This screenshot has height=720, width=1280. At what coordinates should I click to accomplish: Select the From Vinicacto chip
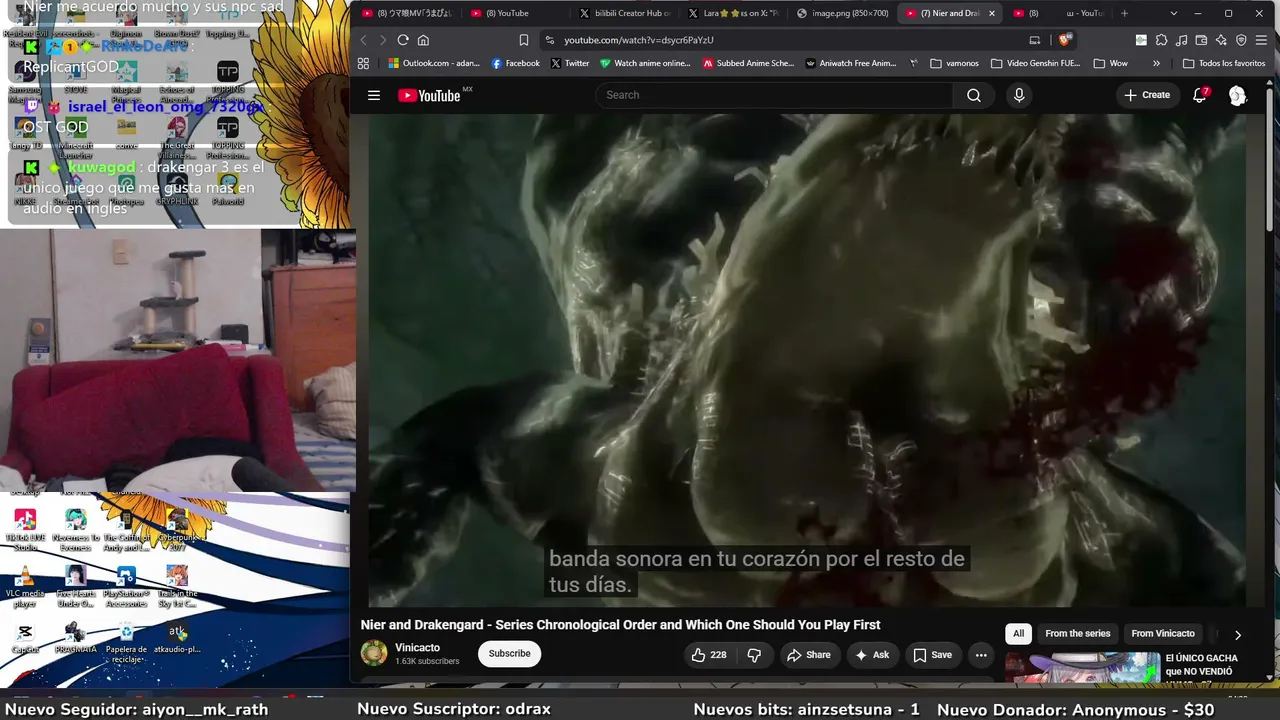(x=1162, y=634)
